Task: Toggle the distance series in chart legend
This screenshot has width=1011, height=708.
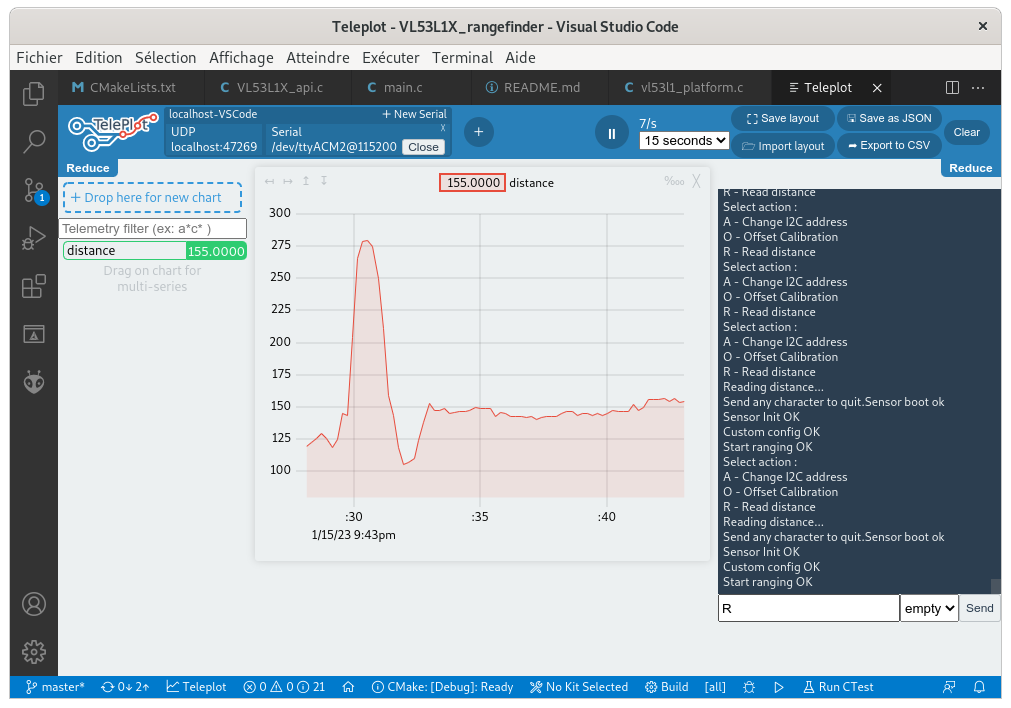Action: point(496,182)
